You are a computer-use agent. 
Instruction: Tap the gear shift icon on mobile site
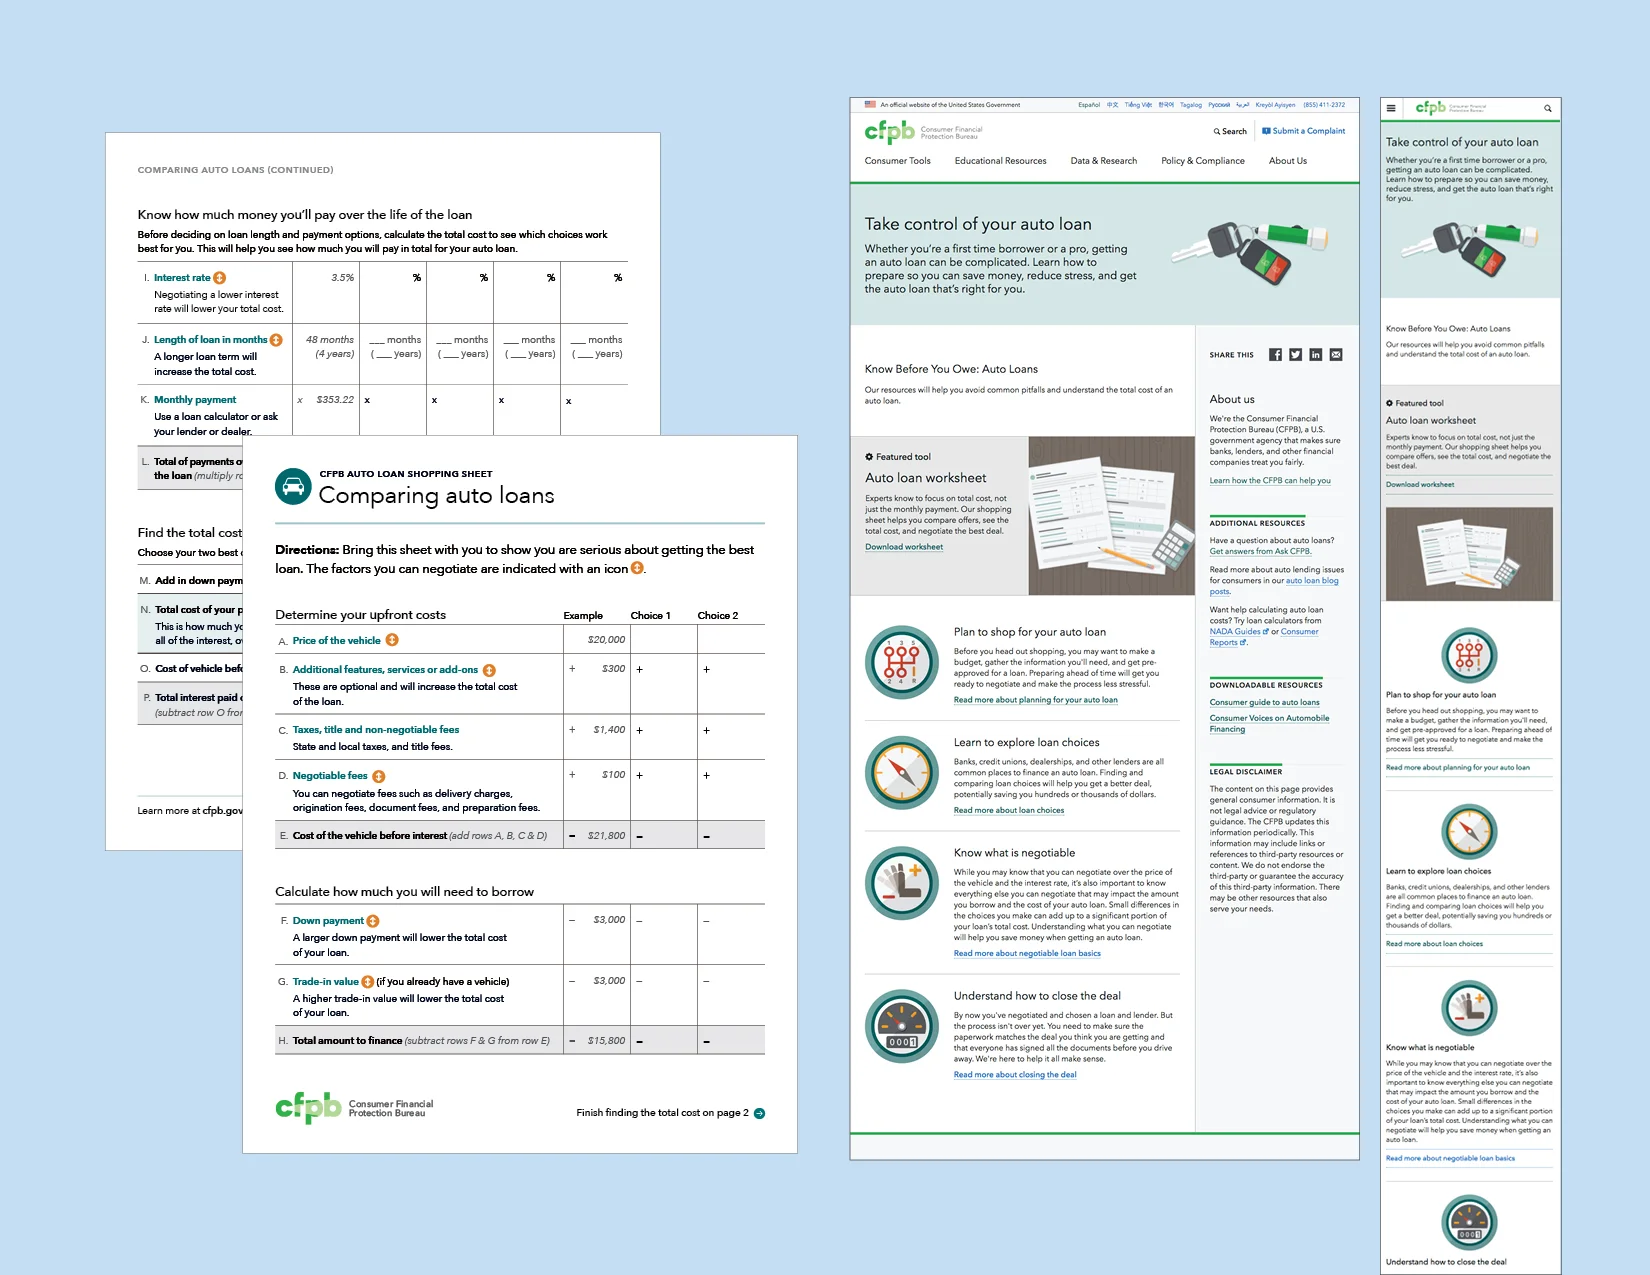click(1469, 656)
